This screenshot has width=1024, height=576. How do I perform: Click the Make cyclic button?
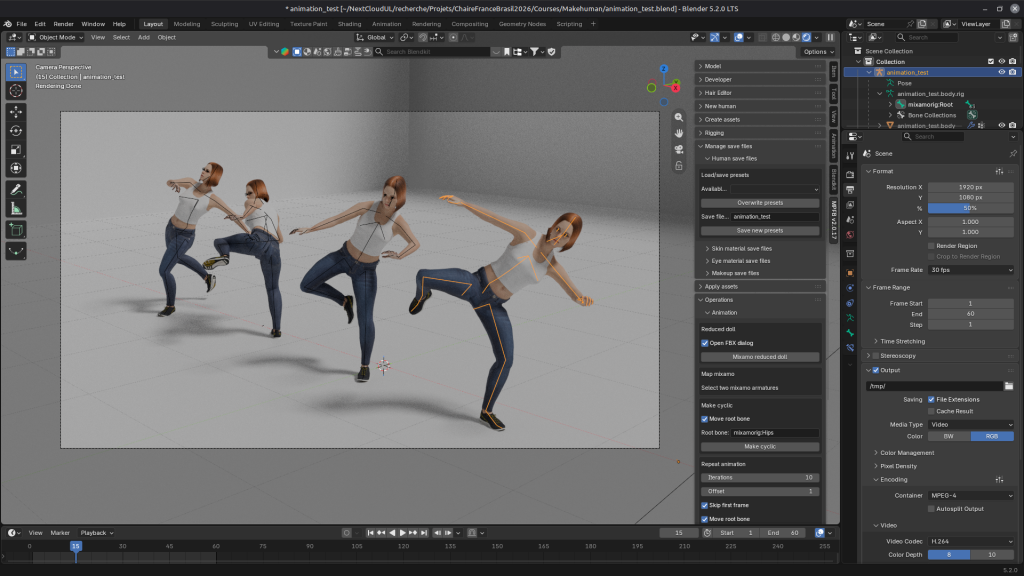(760, 447)
